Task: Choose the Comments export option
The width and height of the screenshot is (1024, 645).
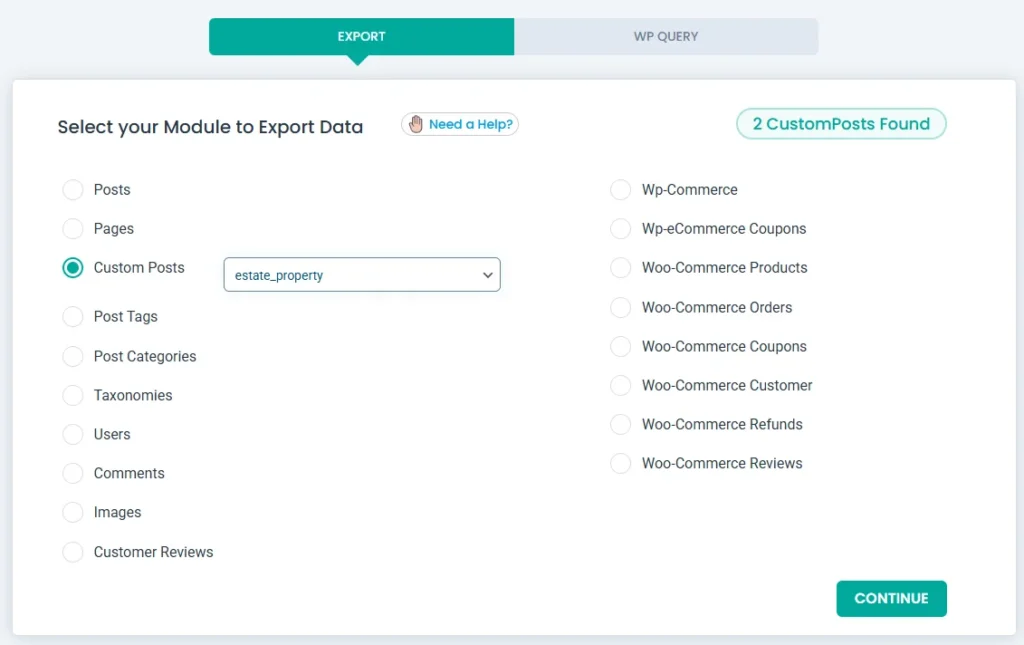Action: point(73,474)
